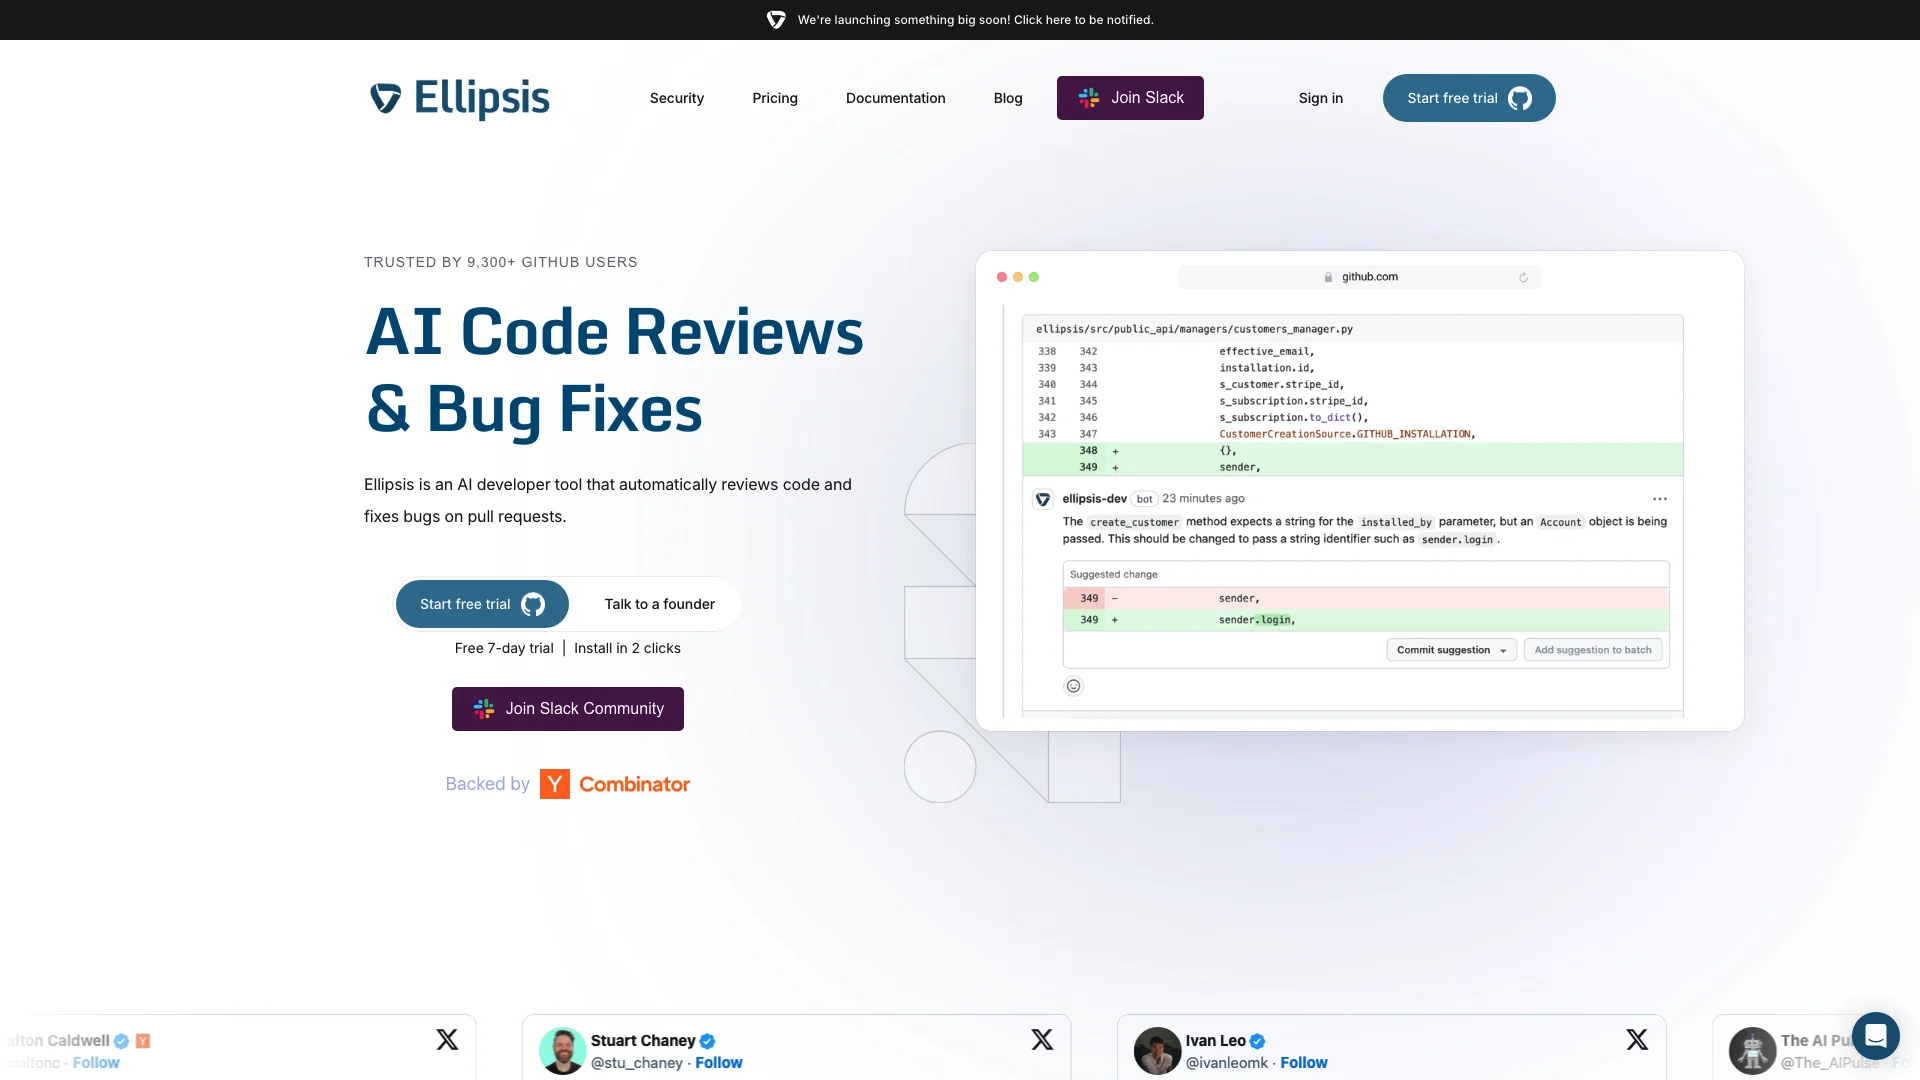Open the Blog nav link
Screen dimensions: 1920x1080
[x=1008, y=98]
